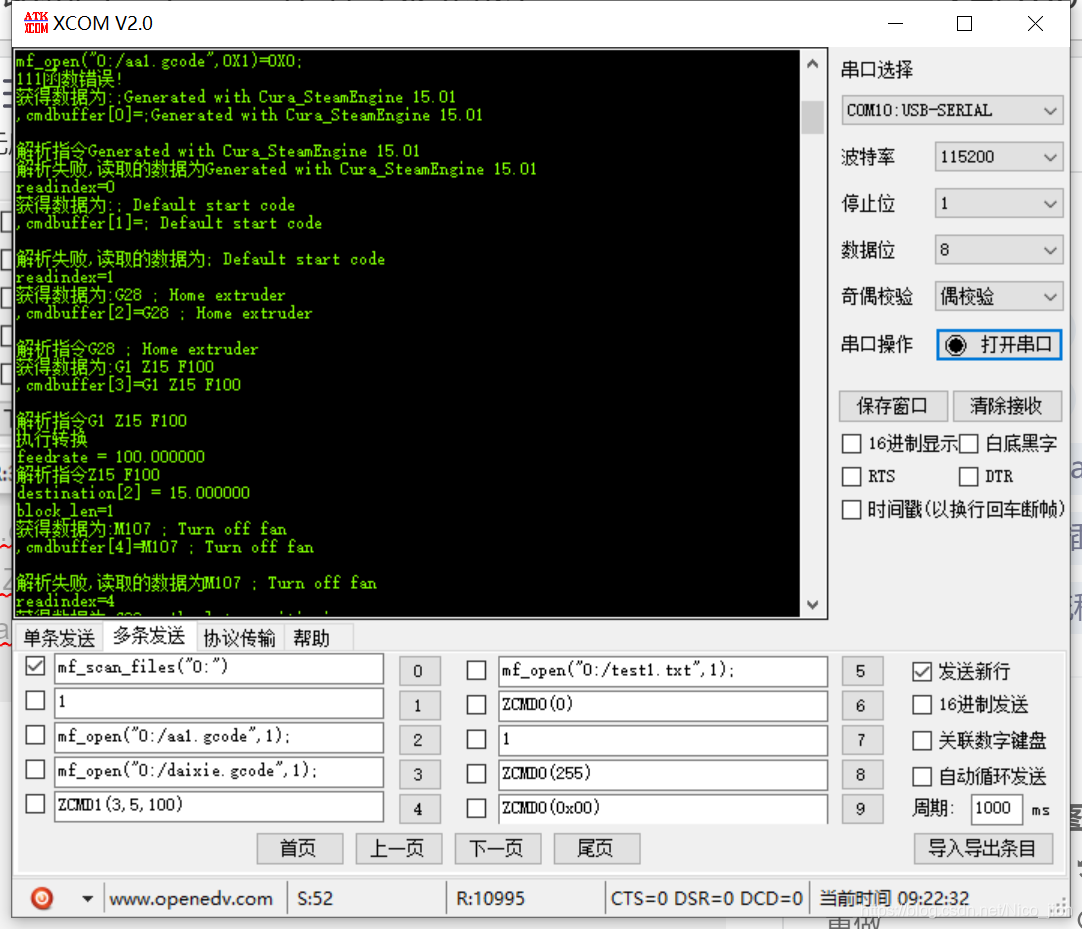This screenshot has height=929, width=1082.
Task: Click the R:10995 received counter
Action: [491, 899]
